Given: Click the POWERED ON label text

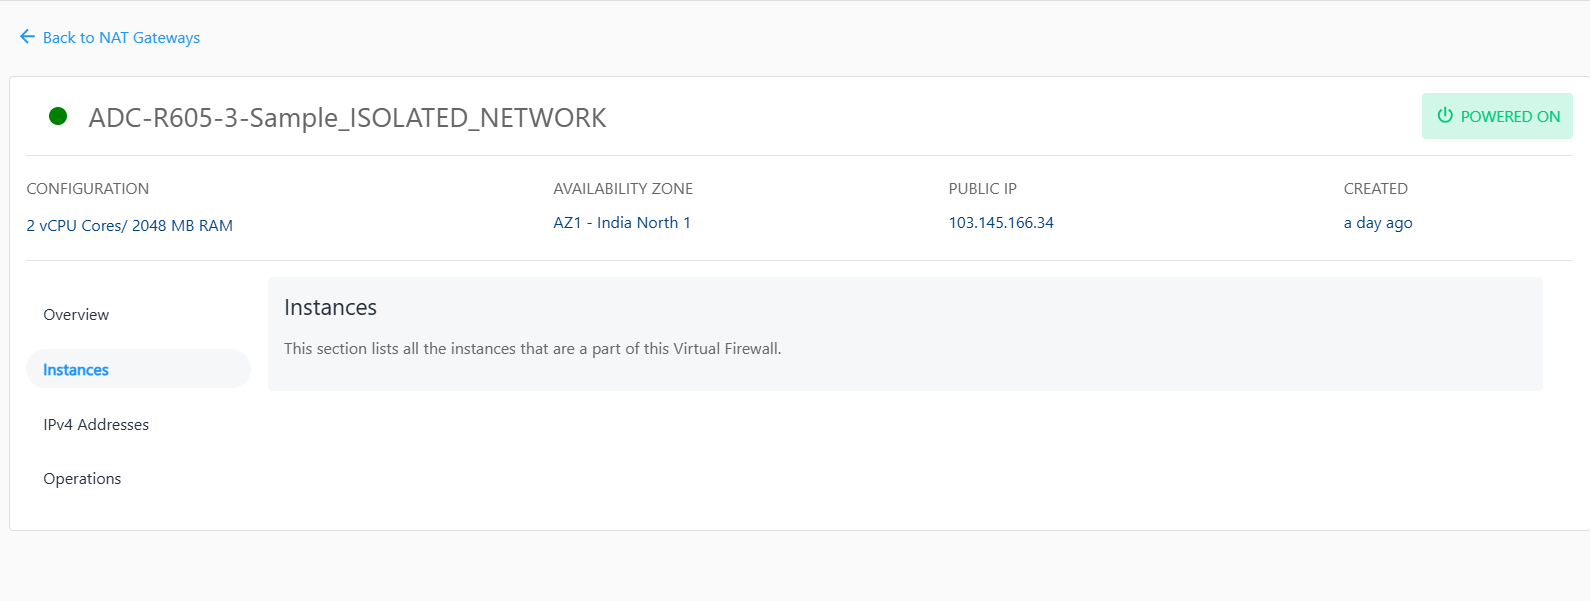Looking at the screenshot, I should [x=1510, y=117].
